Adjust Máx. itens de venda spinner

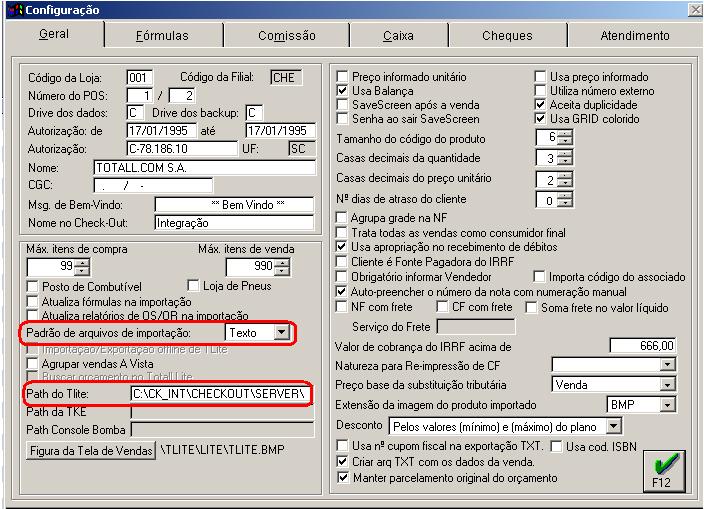[282, 267]
